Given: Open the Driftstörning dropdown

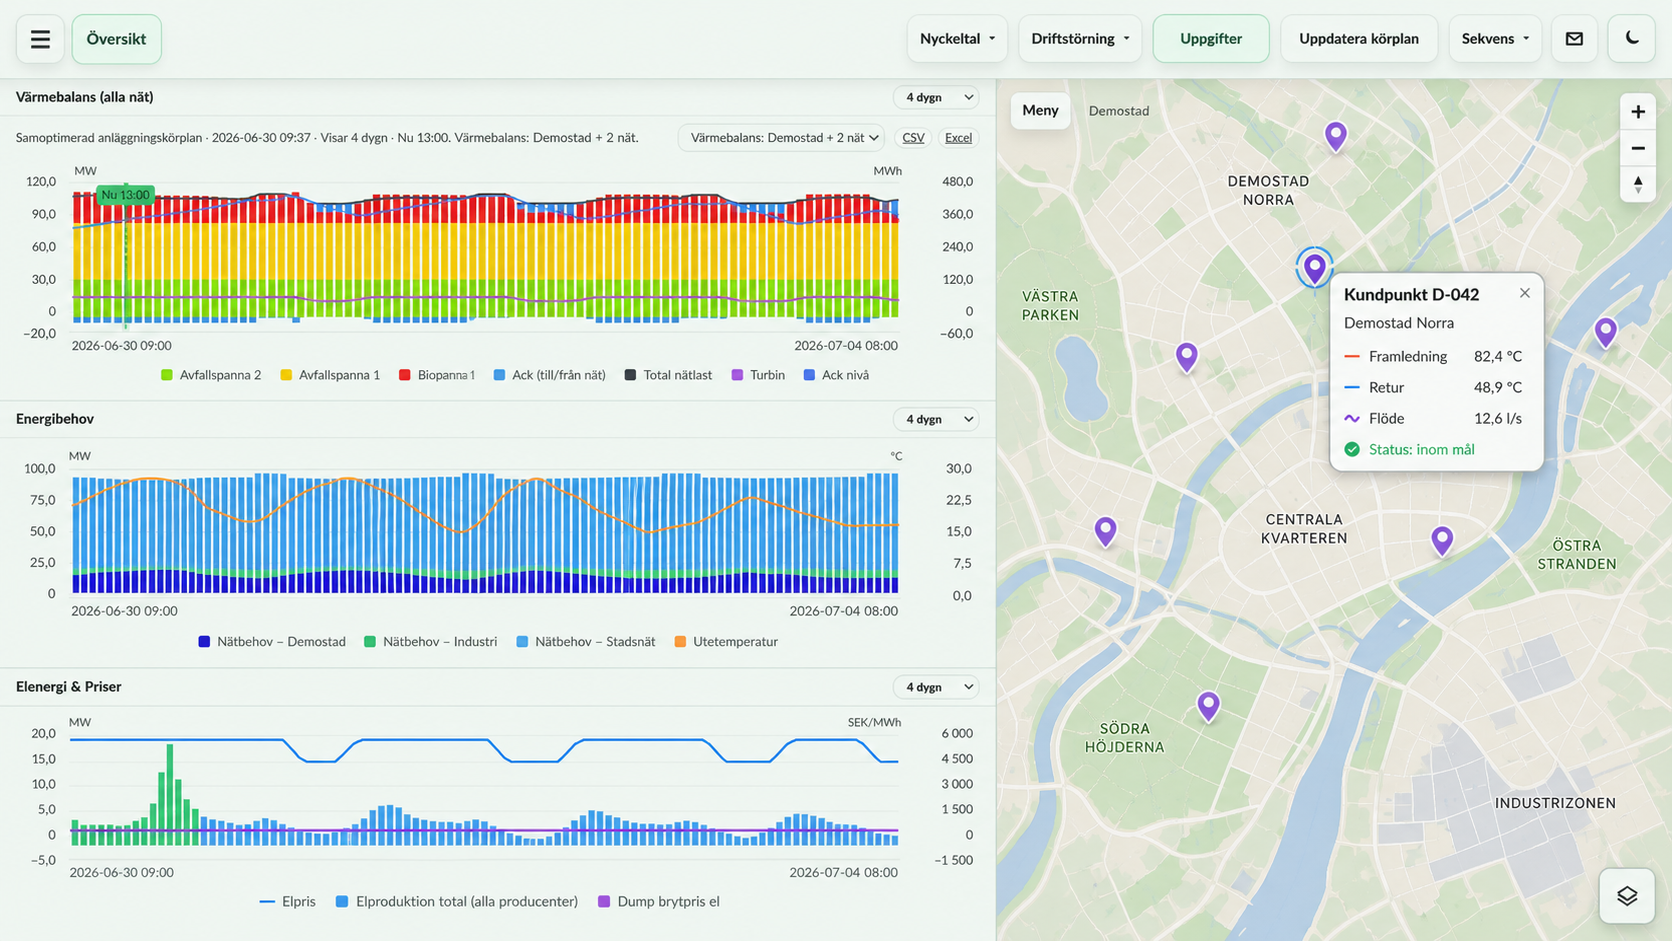Looking at the screenshot, I should point(1080,39).
